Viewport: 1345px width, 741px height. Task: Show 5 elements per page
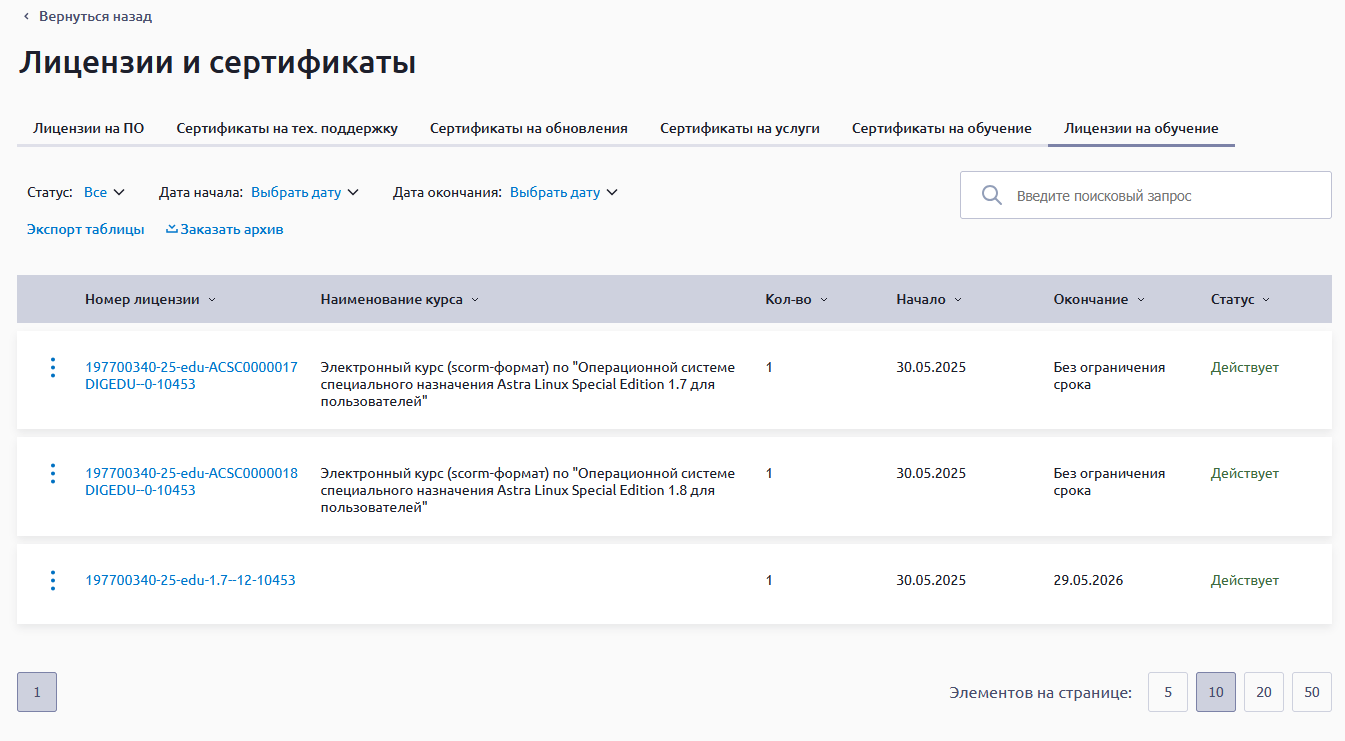coord(1167,692)
